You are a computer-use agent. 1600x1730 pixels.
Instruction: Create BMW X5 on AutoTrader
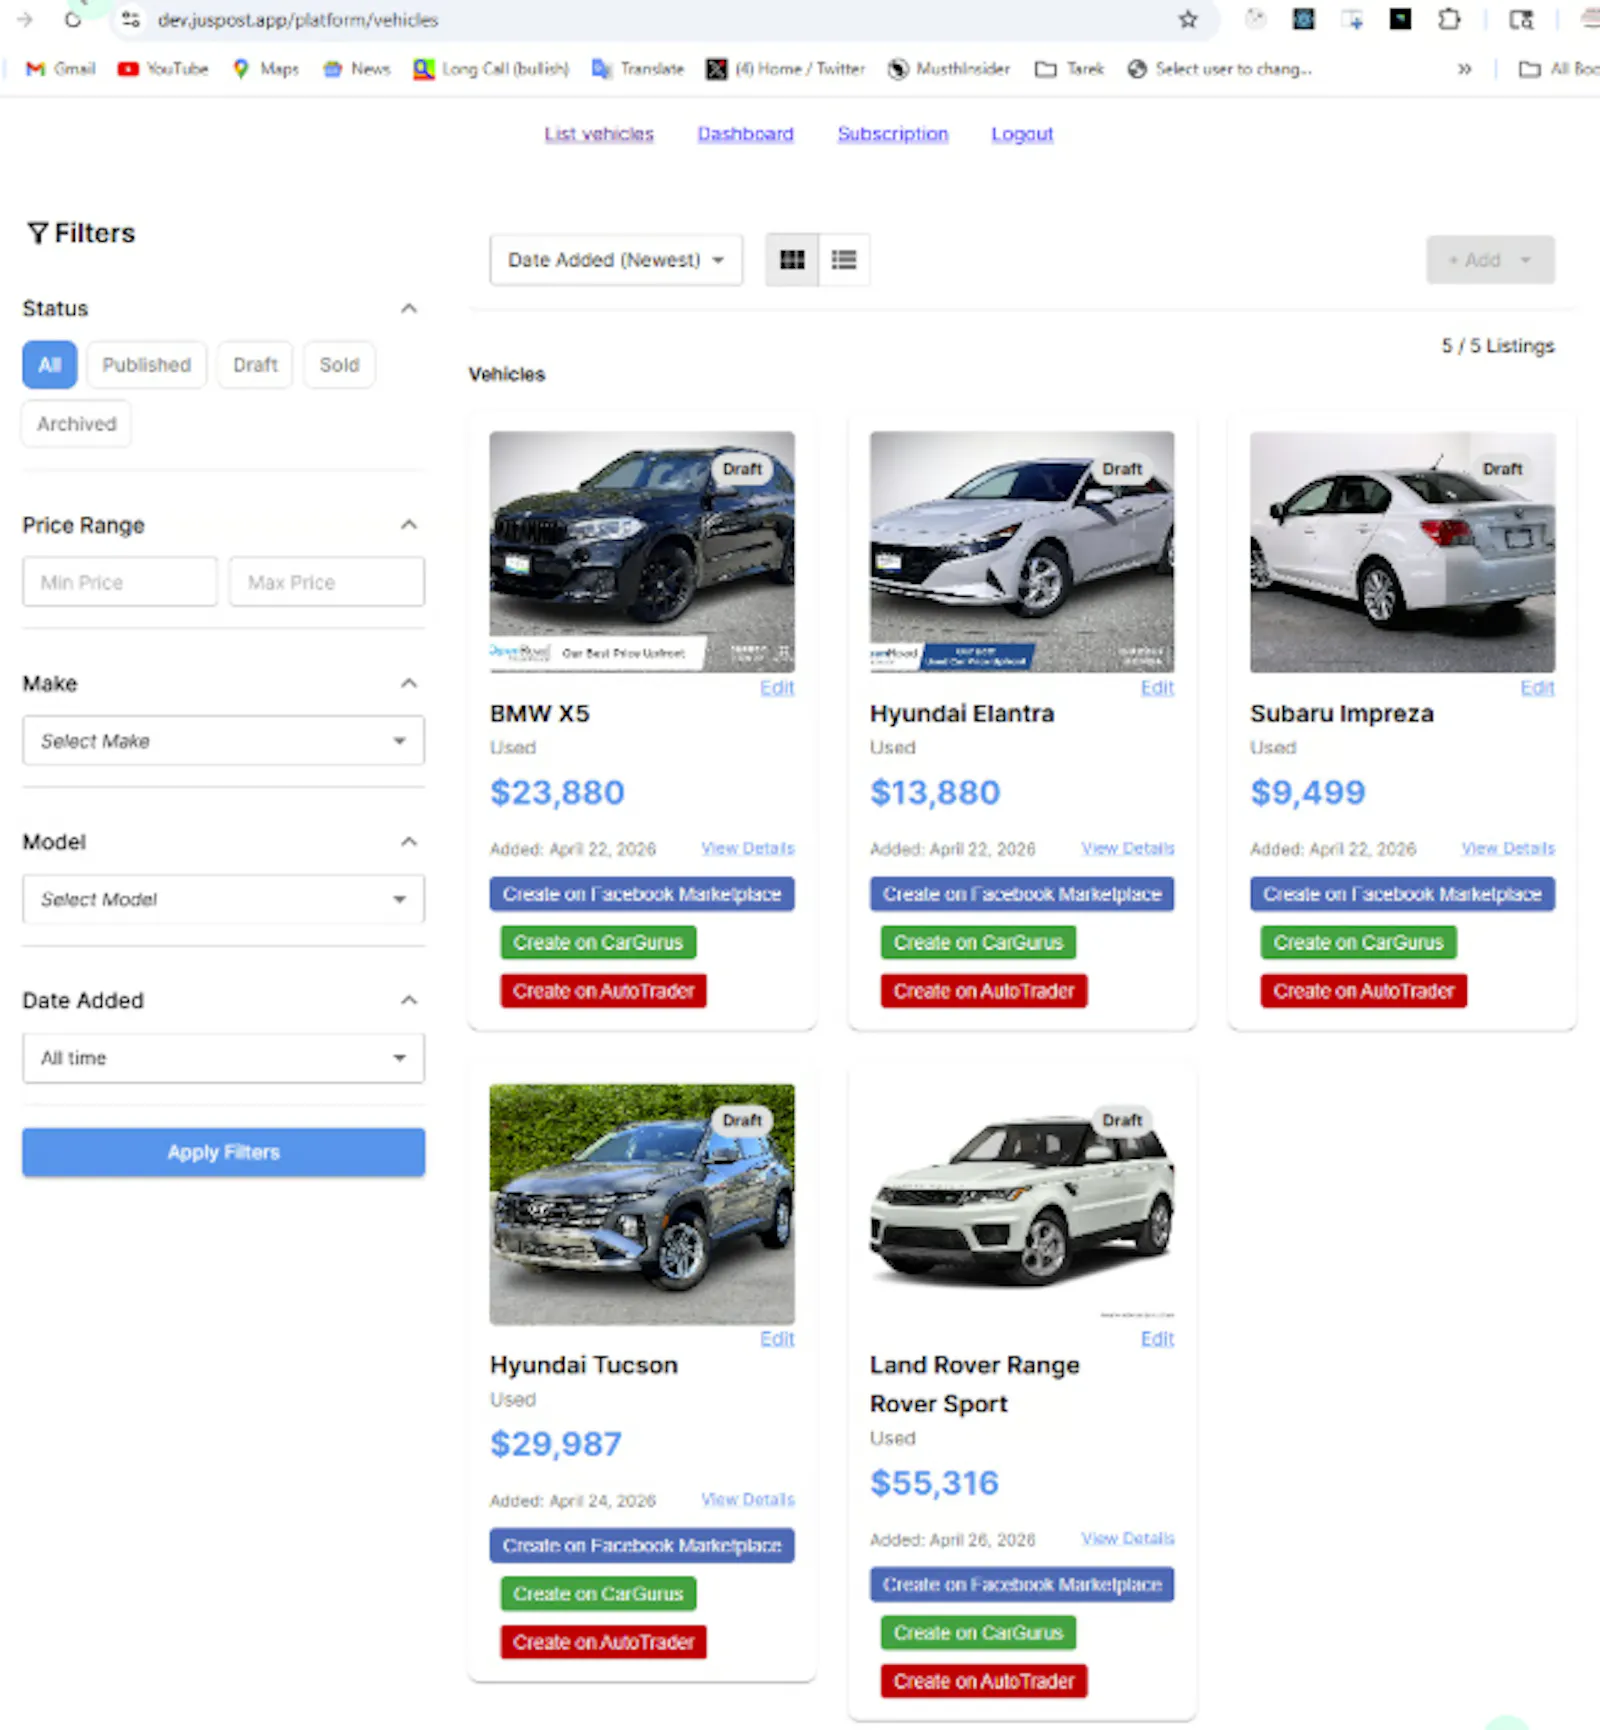coord(604,991)
